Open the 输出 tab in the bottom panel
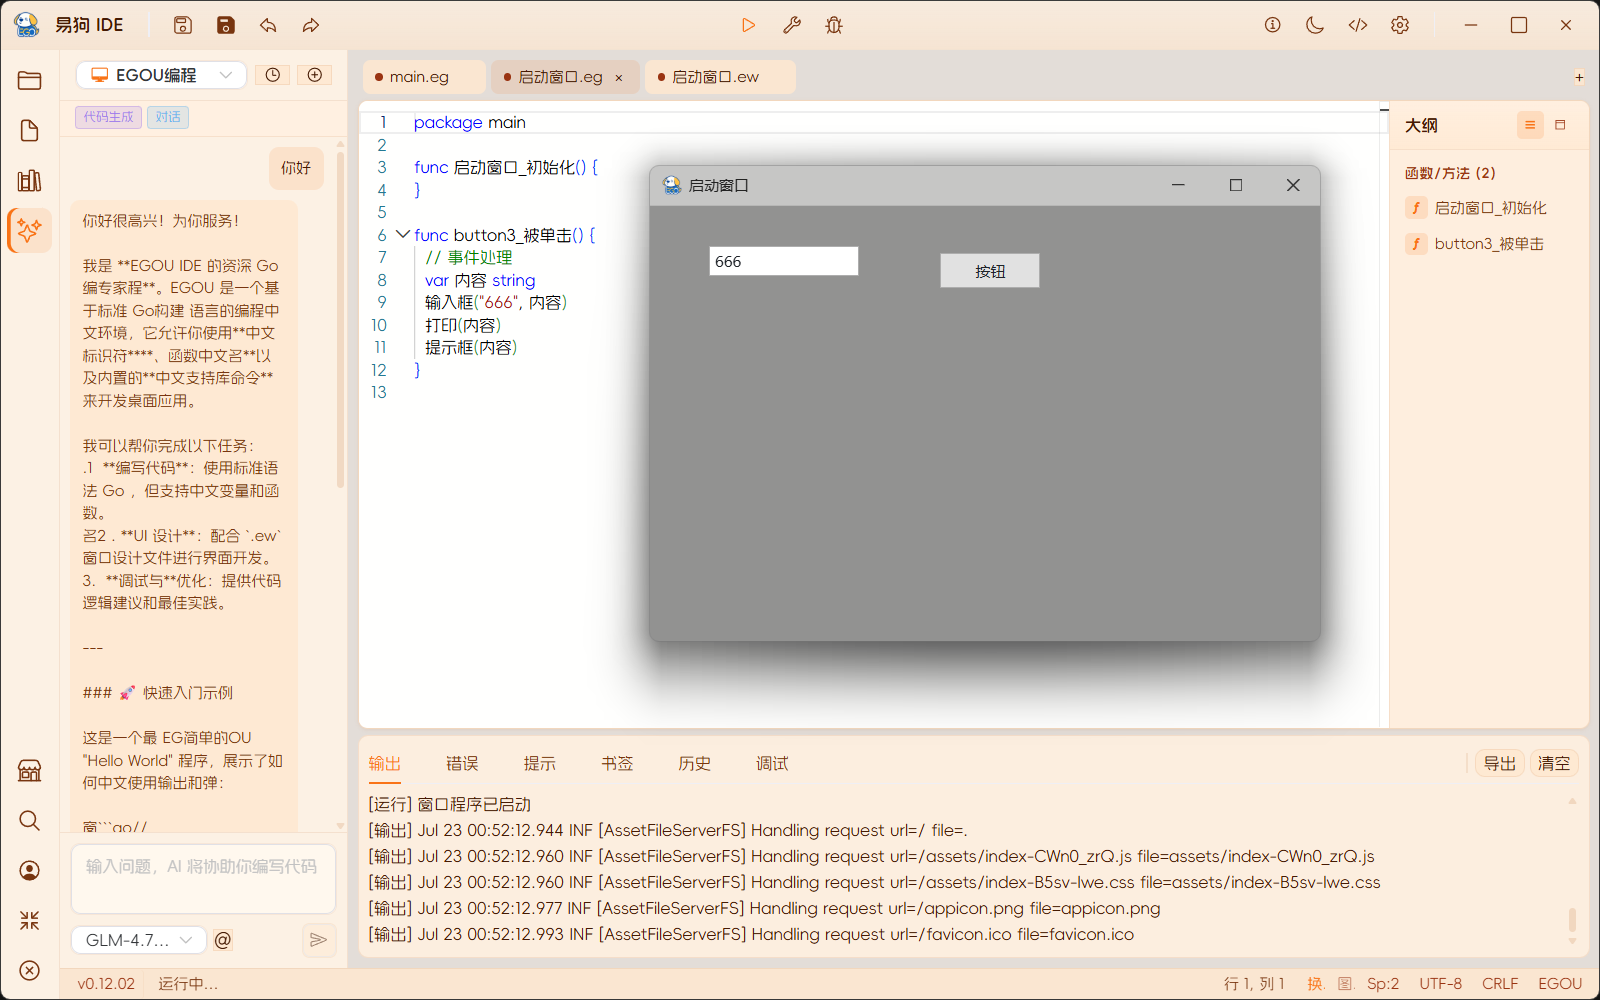 (385, 764)
